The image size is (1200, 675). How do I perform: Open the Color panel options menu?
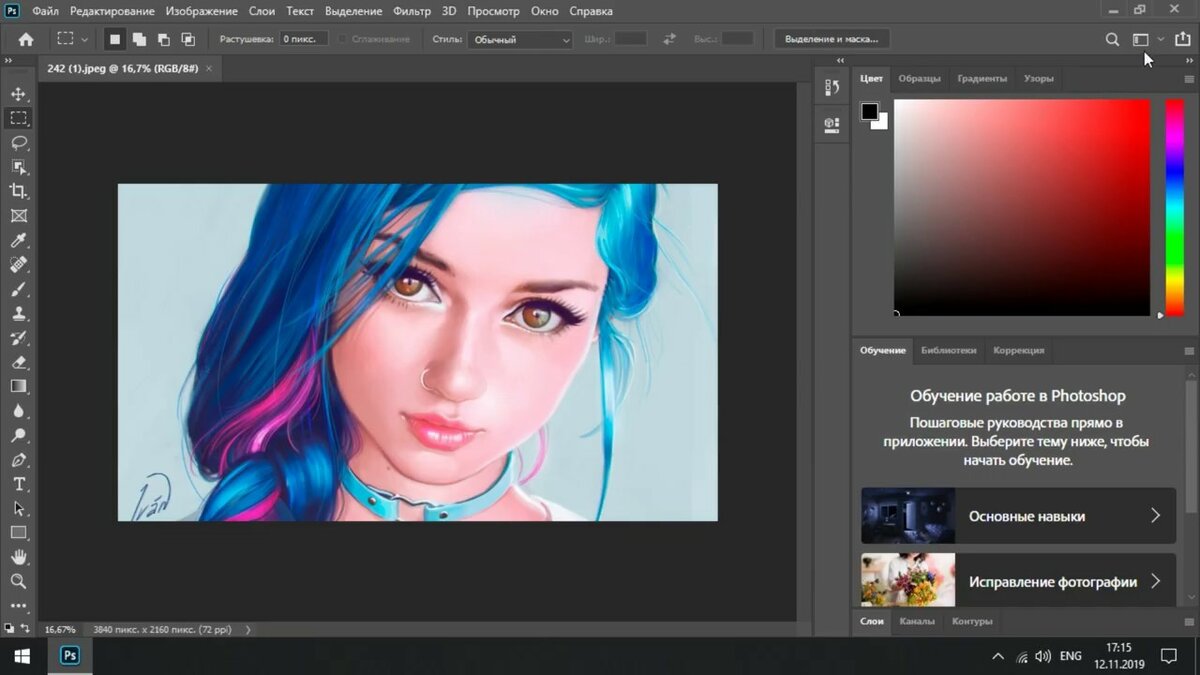click(x=1189, y=79)
